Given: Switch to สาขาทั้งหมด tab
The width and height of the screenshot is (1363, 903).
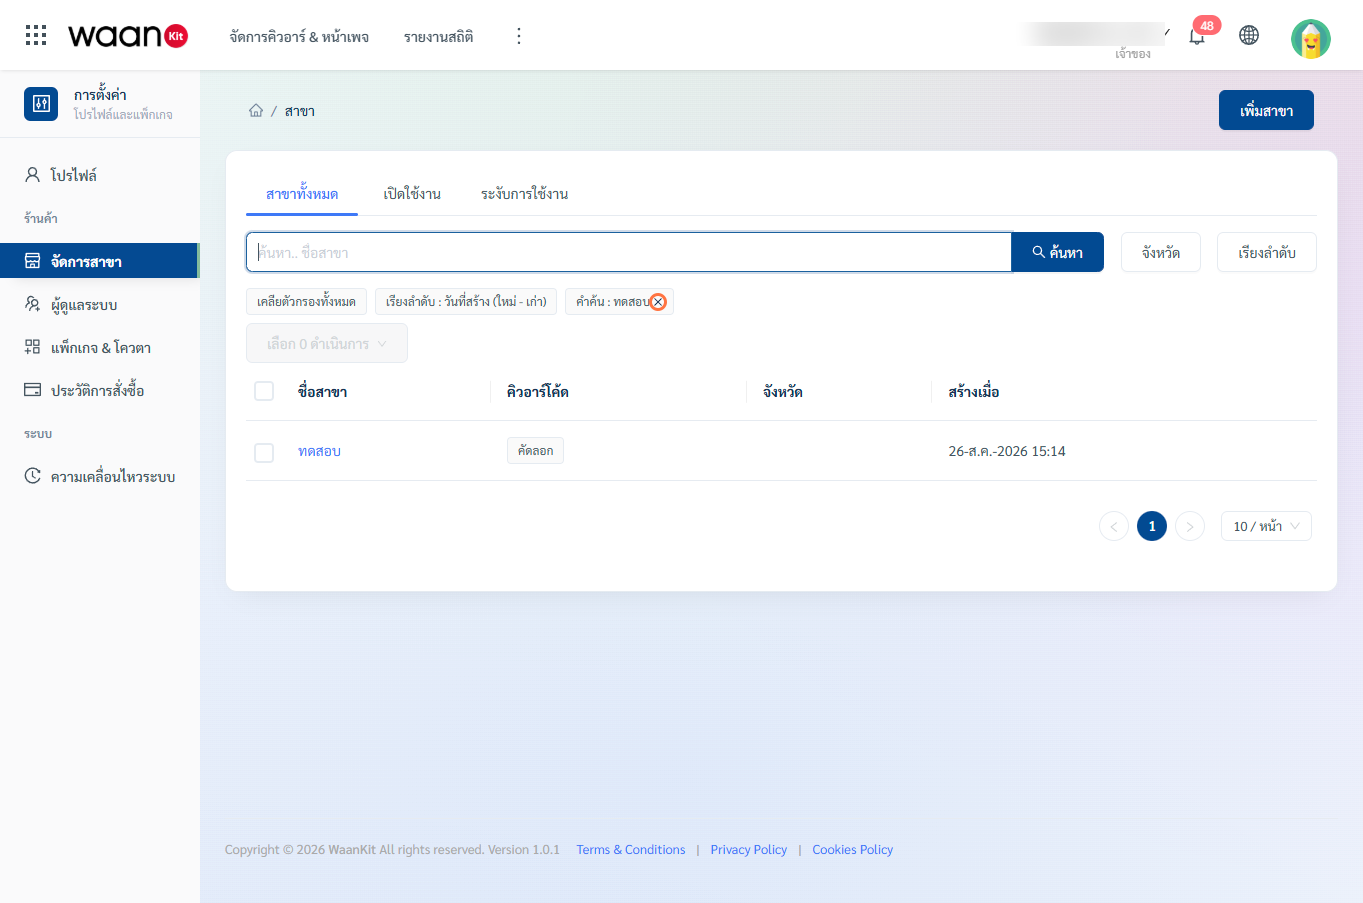Looking at the screenshot, I should [x=302, y=194].
